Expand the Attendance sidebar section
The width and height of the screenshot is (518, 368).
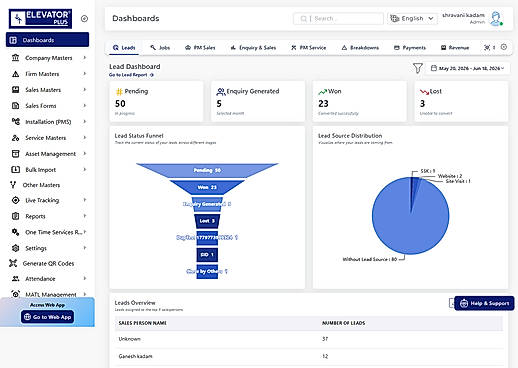point(48,279)
